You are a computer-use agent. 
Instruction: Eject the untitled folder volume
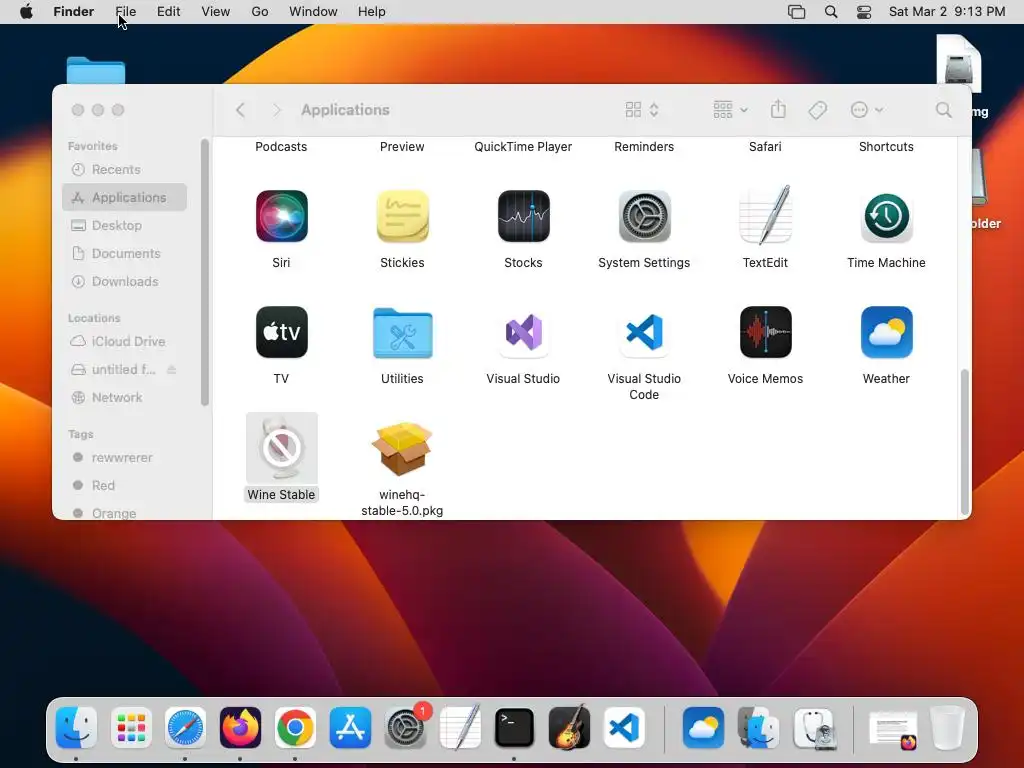[172, 370]
